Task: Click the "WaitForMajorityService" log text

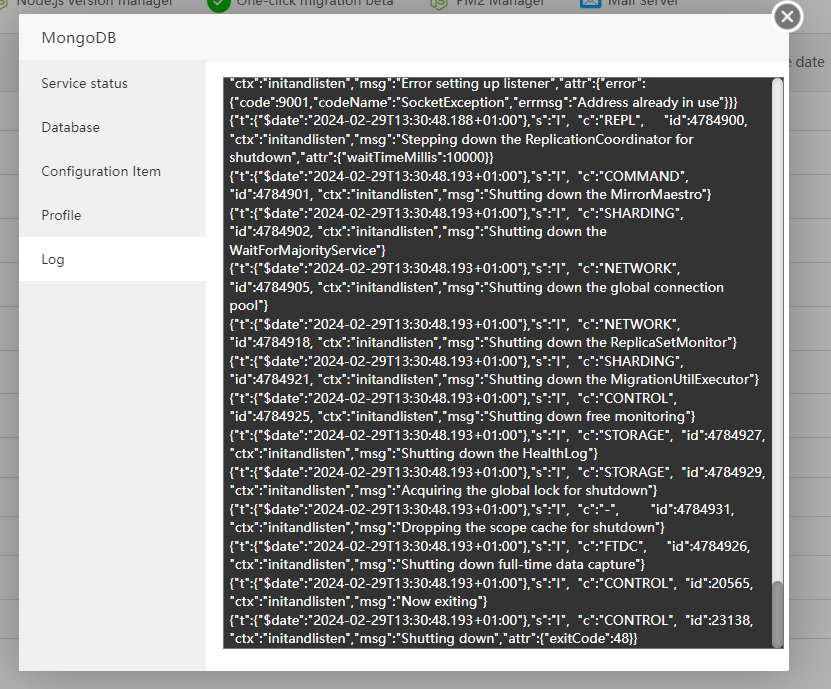Action: (303, 250)
